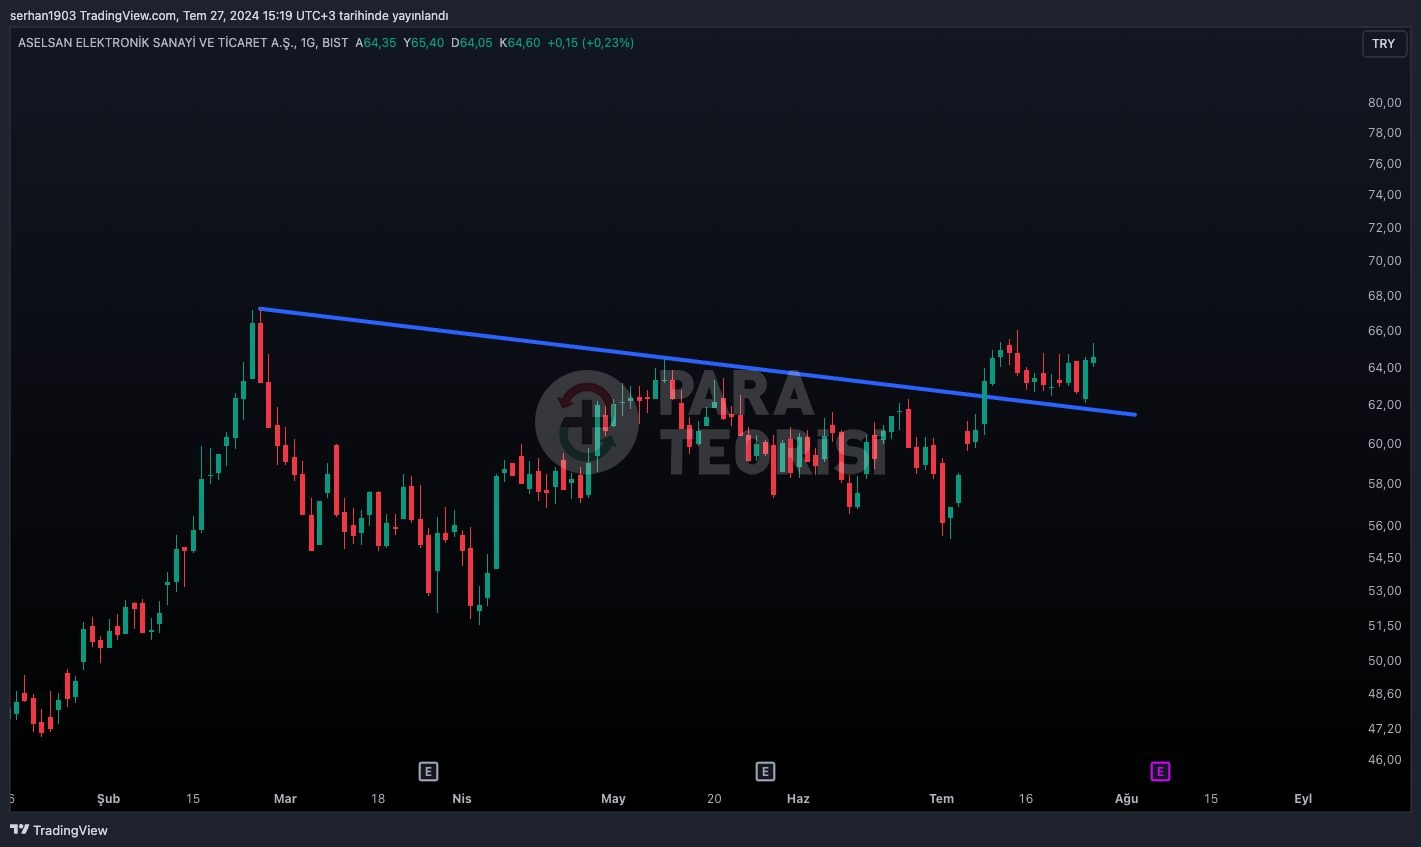Click the 16 date label on time axis
The height and width of the screenshot is (847, 1421).
[1025, 799]
